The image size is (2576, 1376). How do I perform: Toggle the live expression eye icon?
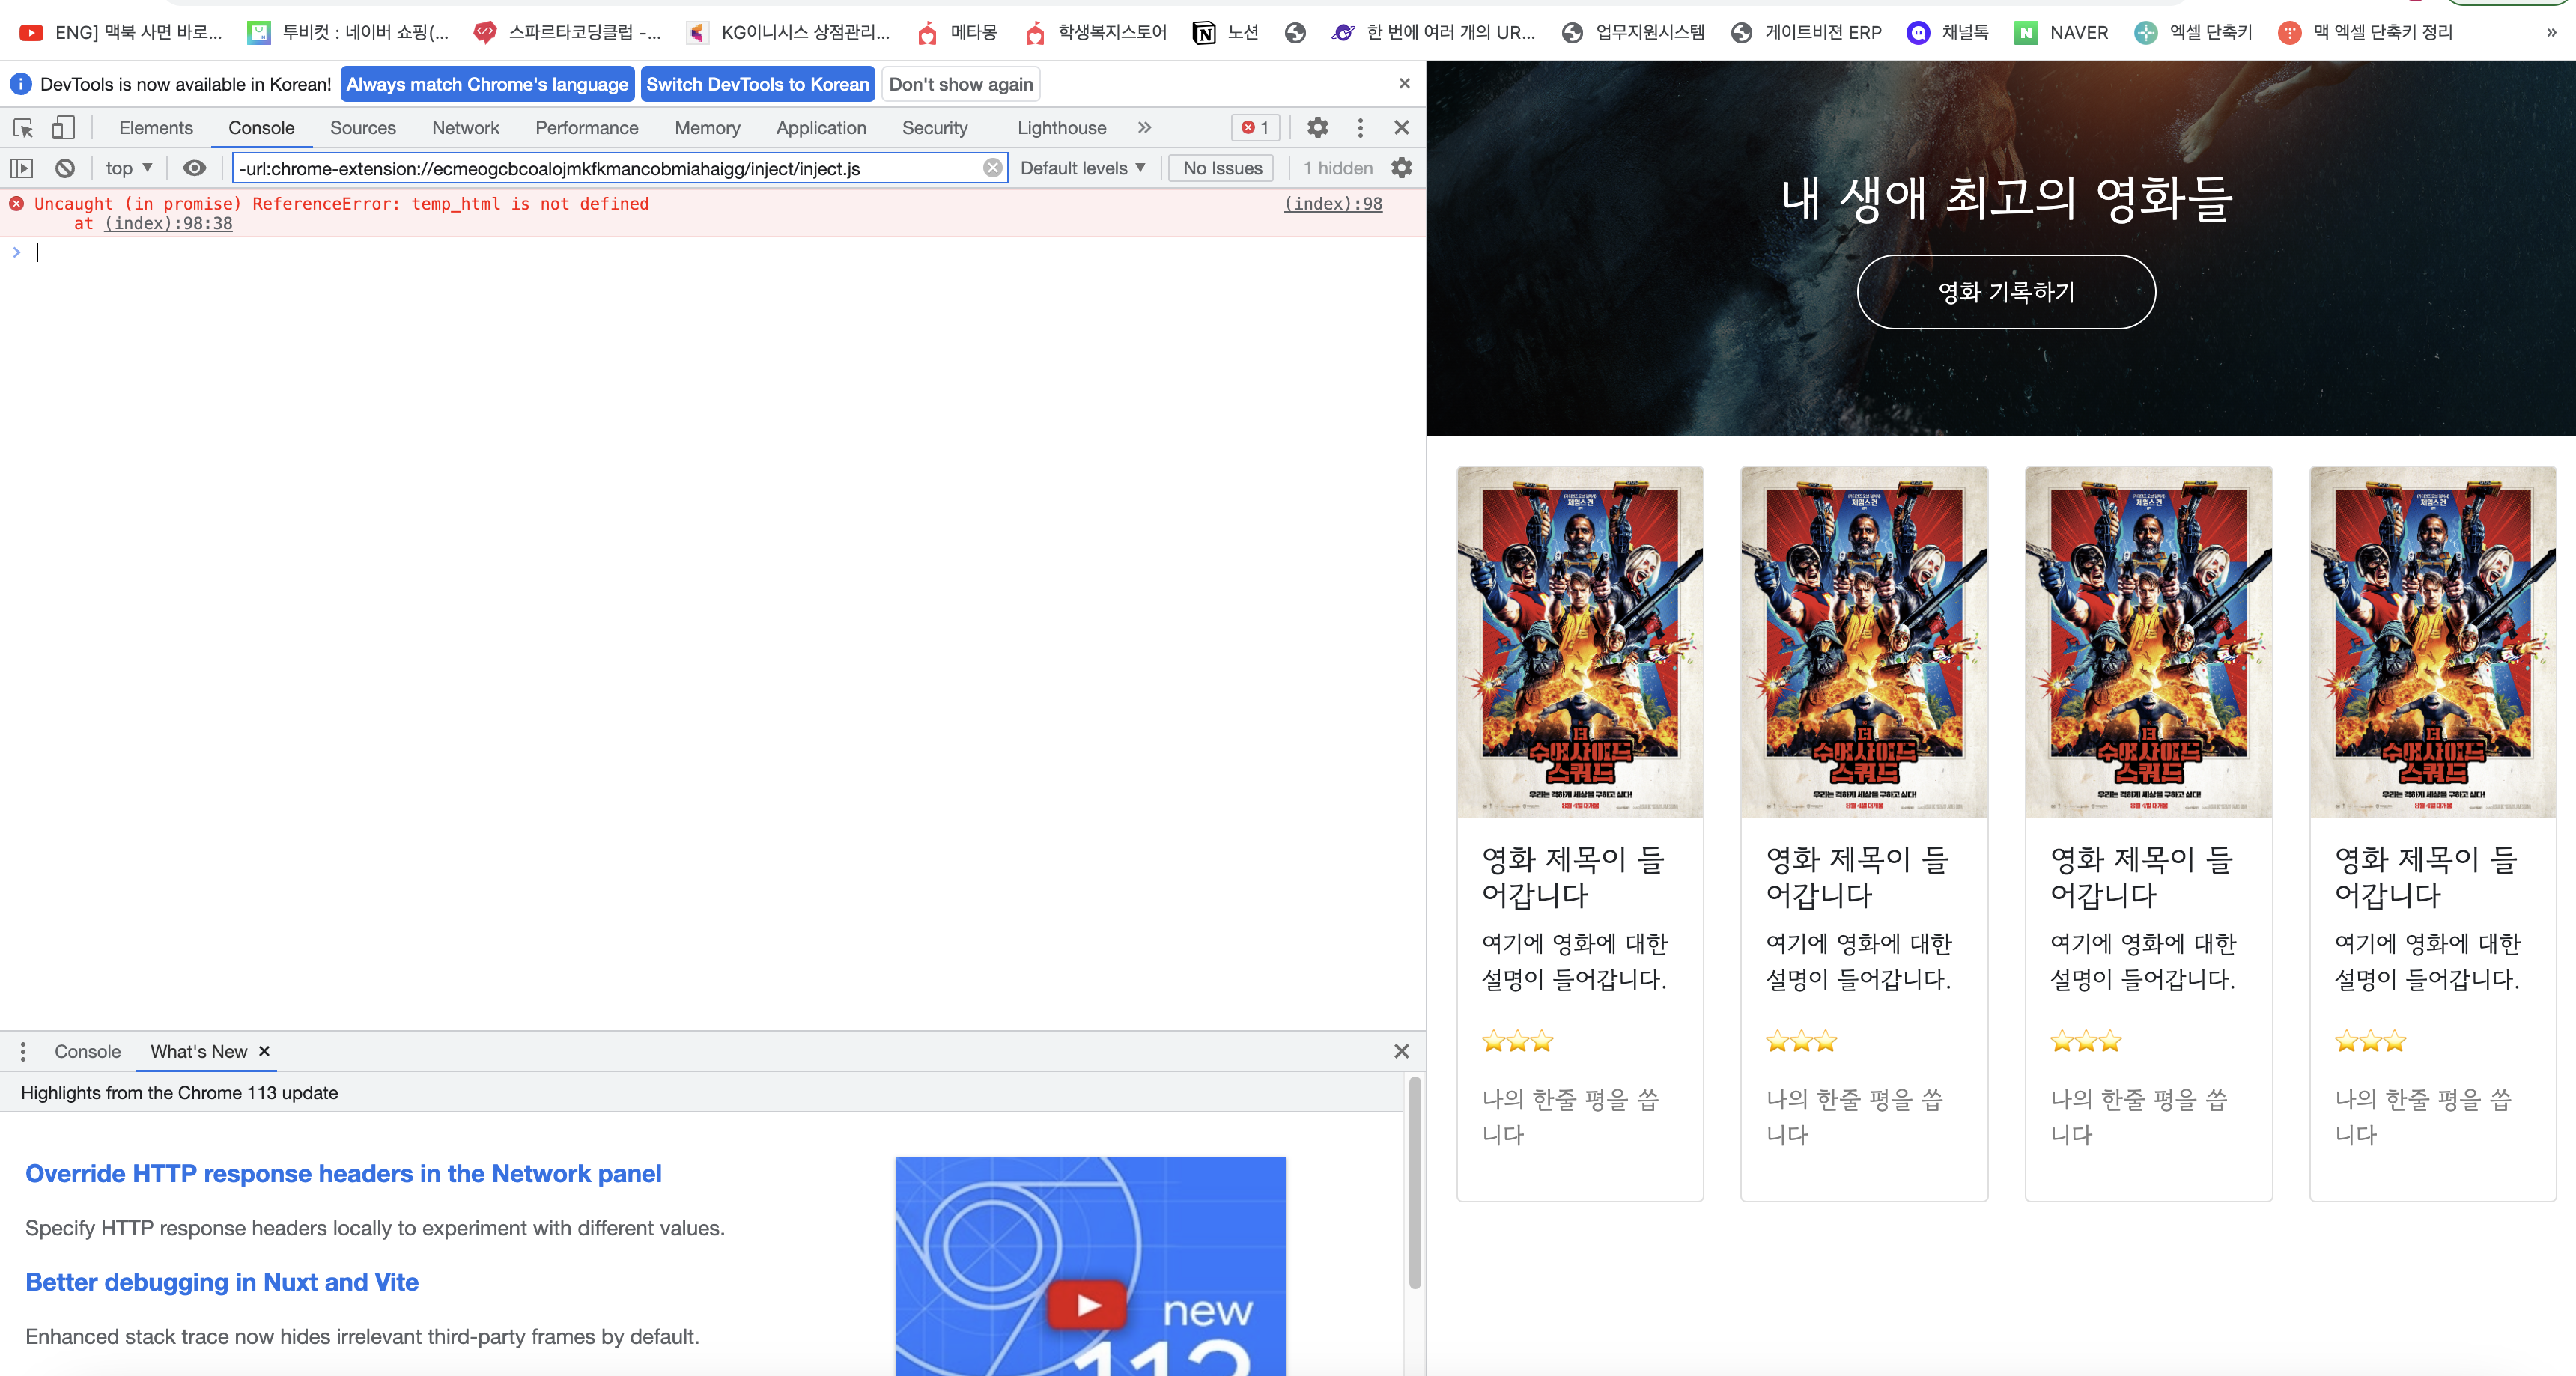[x=194, y=168]
